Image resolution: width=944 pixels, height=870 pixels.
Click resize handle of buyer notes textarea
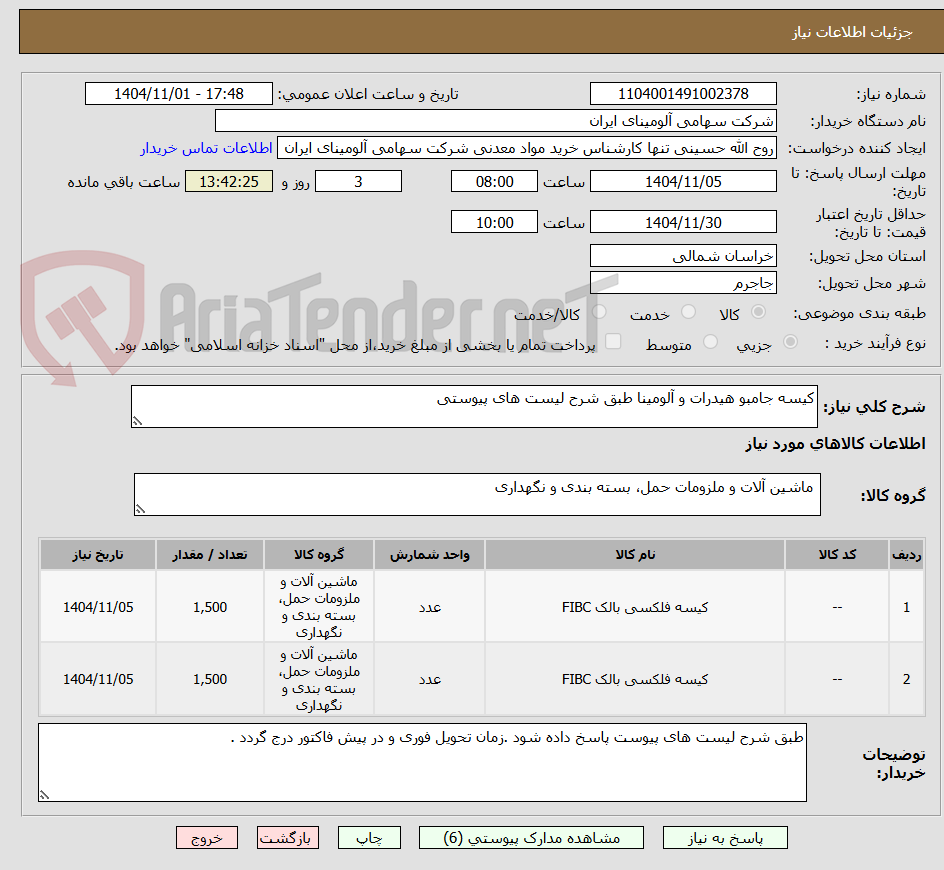pos(44,795)
